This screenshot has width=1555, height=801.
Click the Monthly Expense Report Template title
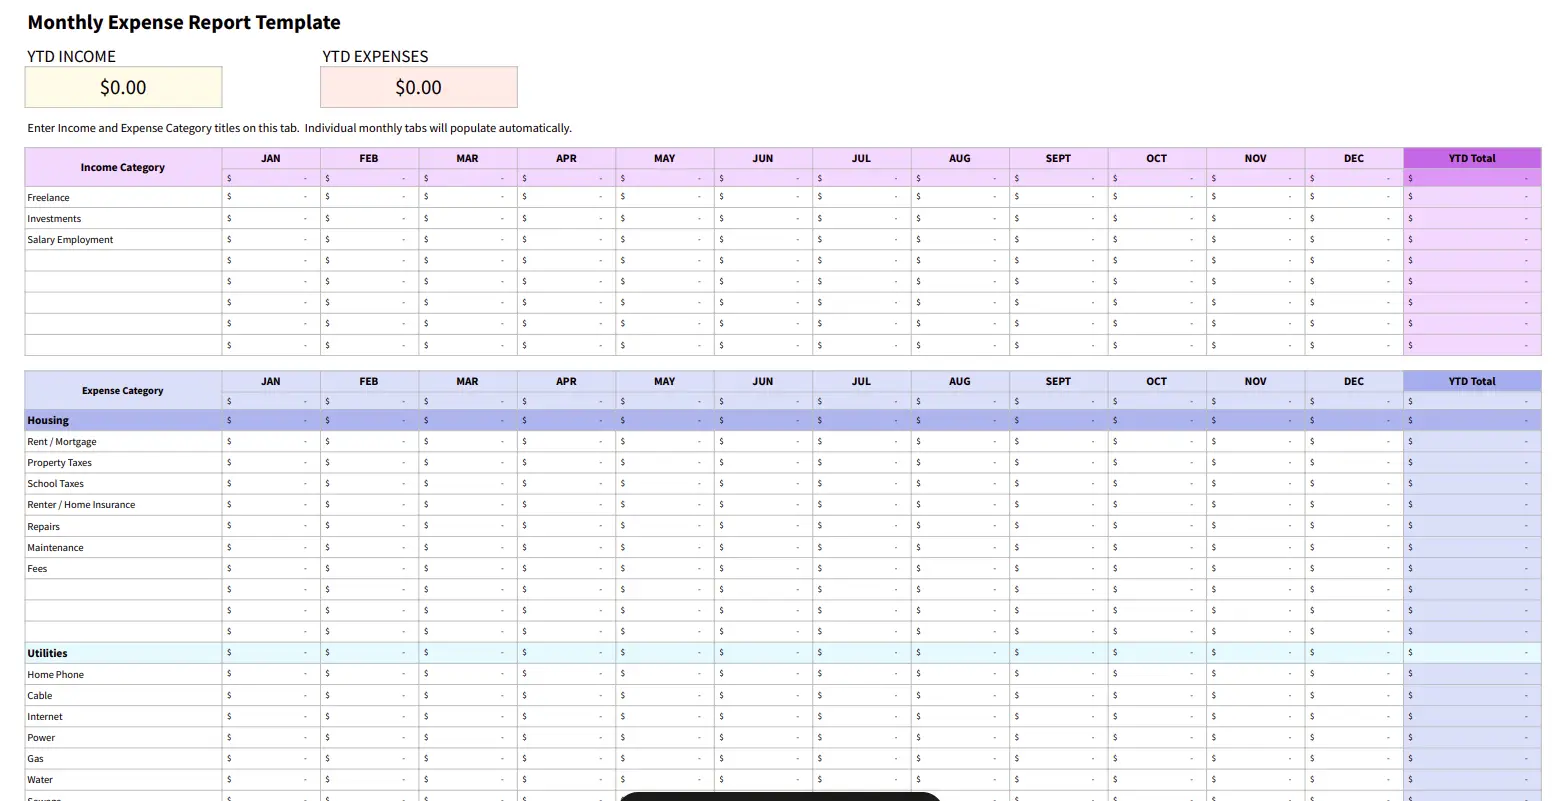pos(183,22)
